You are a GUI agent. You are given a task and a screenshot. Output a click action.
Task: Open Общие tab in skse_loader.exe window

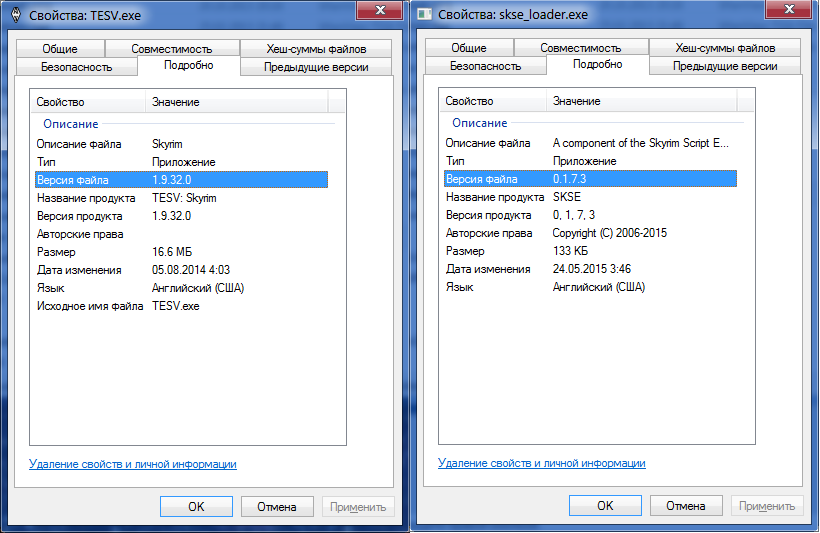pos(469,48)
